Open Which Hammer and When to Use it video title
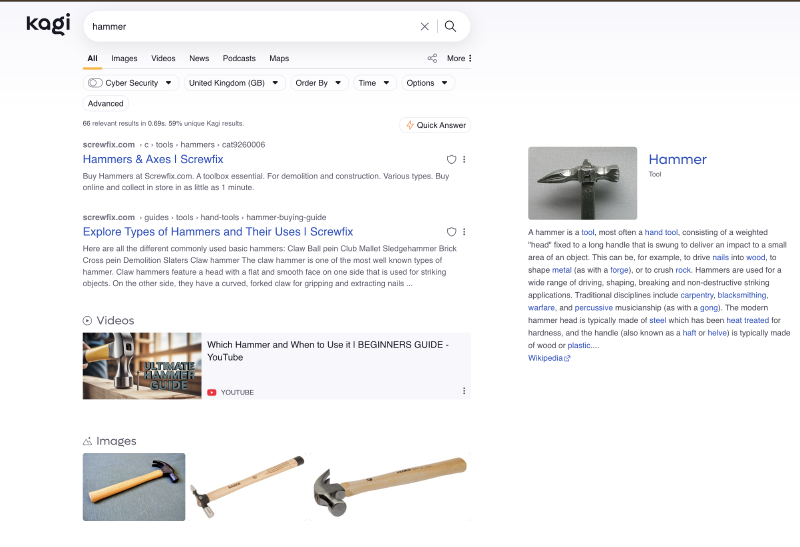 pos(328,351)
